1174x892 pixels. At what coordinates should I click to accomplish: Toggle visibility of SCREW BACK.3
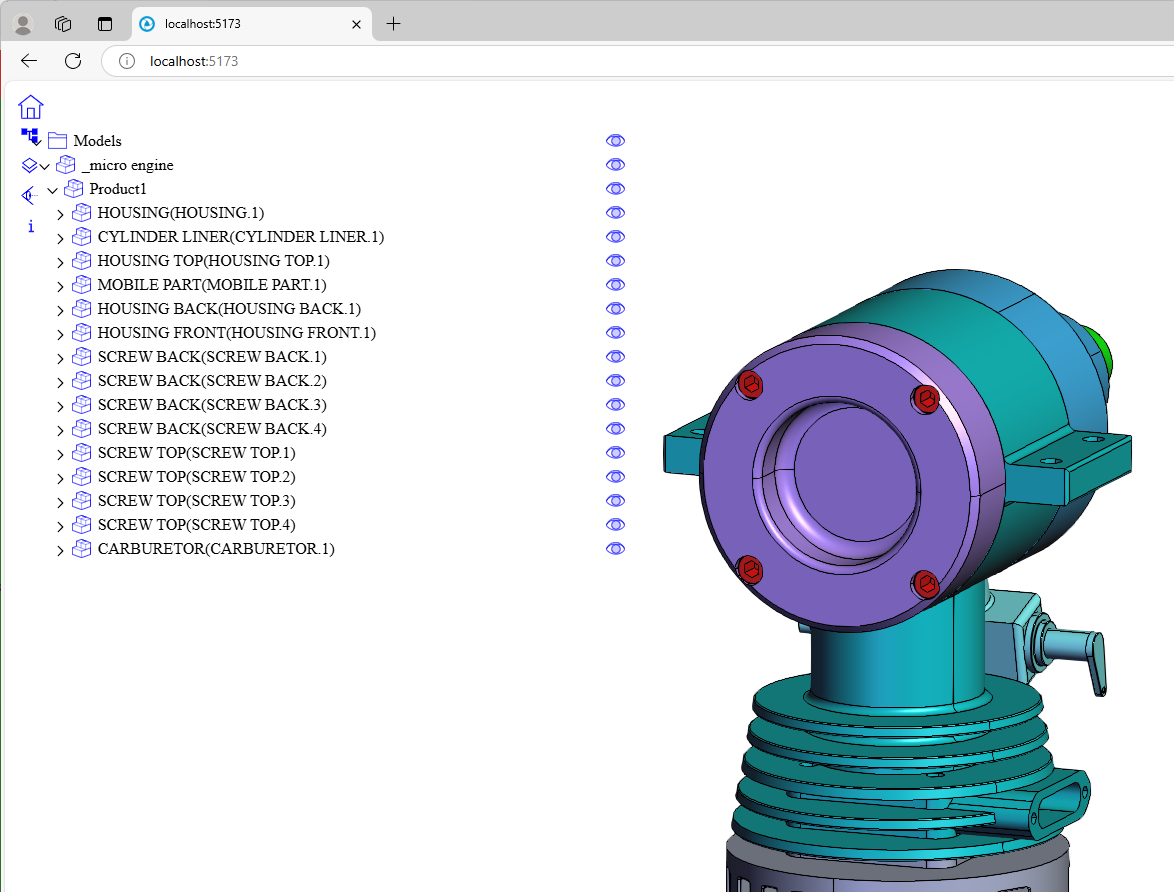coord(615,405)
